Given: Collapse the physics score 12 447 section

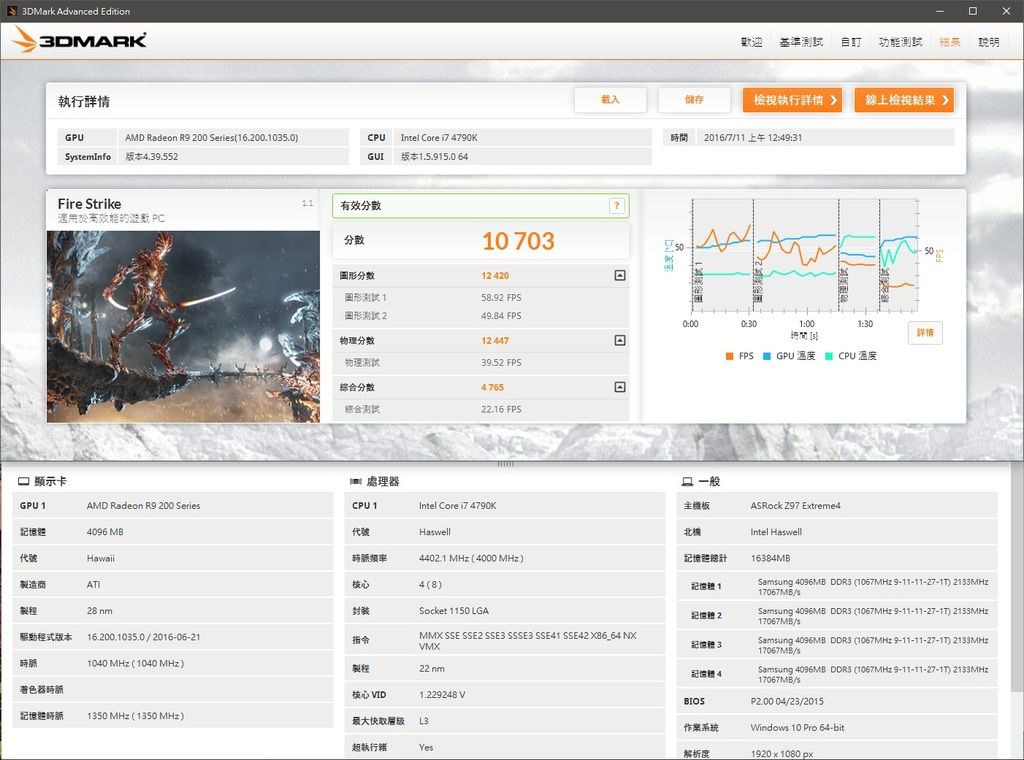Looking at the screenshot, I should 620,340.
